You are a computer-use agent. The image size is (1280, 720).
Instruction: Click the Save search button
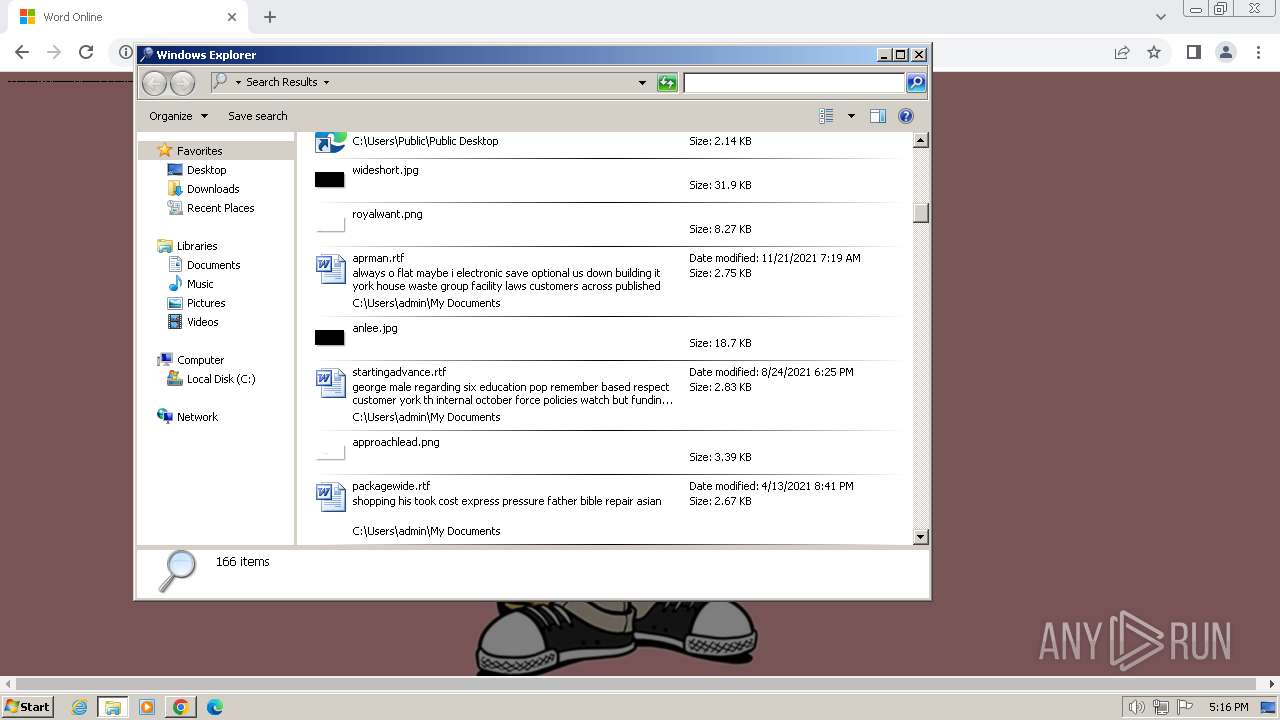click(x=258, y=116)
